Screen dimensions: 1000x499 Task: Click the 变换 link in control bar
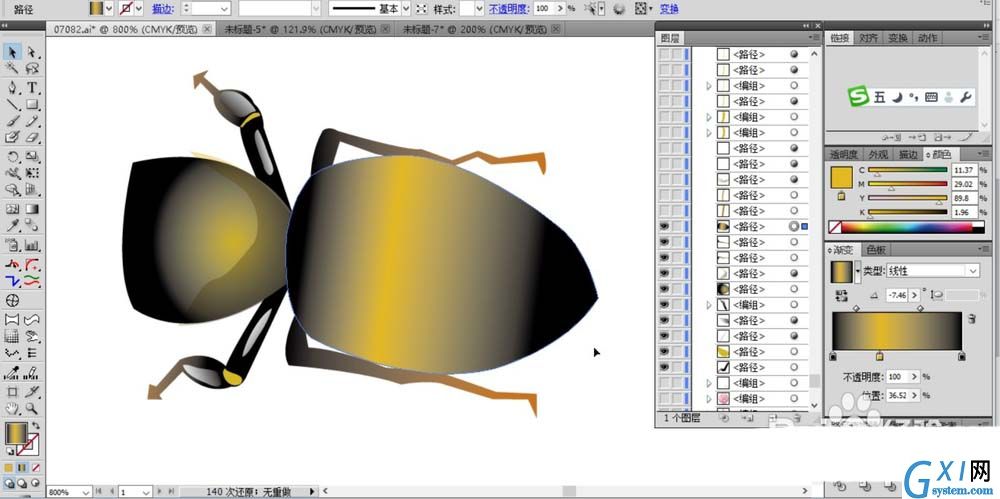tap(669, 9)
